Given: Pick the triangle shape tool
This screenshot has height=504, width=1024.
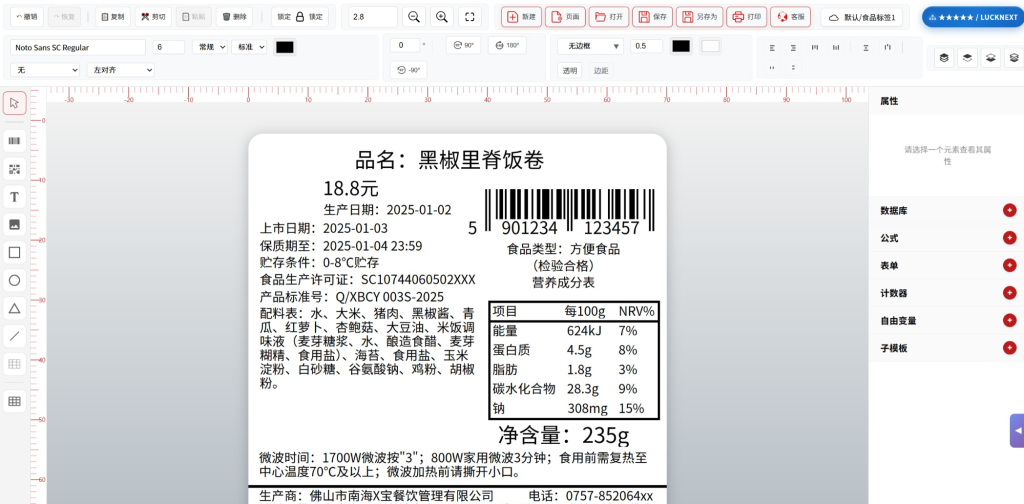Looking at the screenshot, I should click(x=14, y=308).
